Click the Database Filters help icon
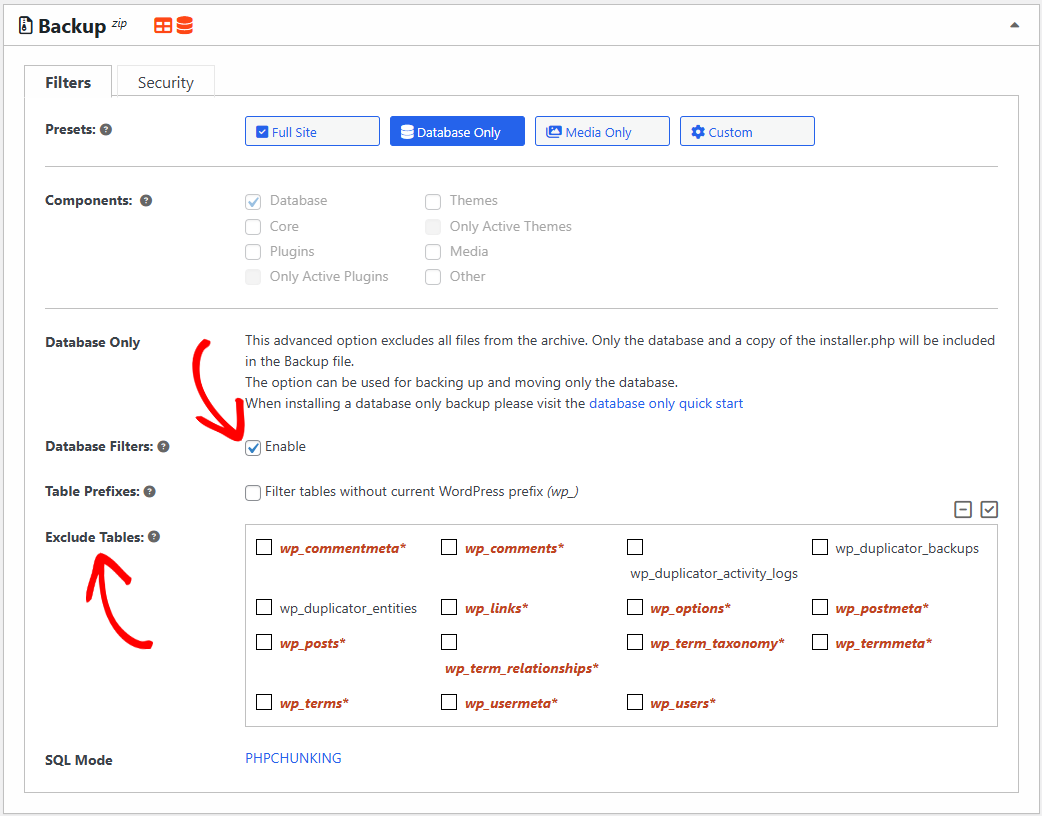The image size is (1042, 816). (x=164, y=447)
